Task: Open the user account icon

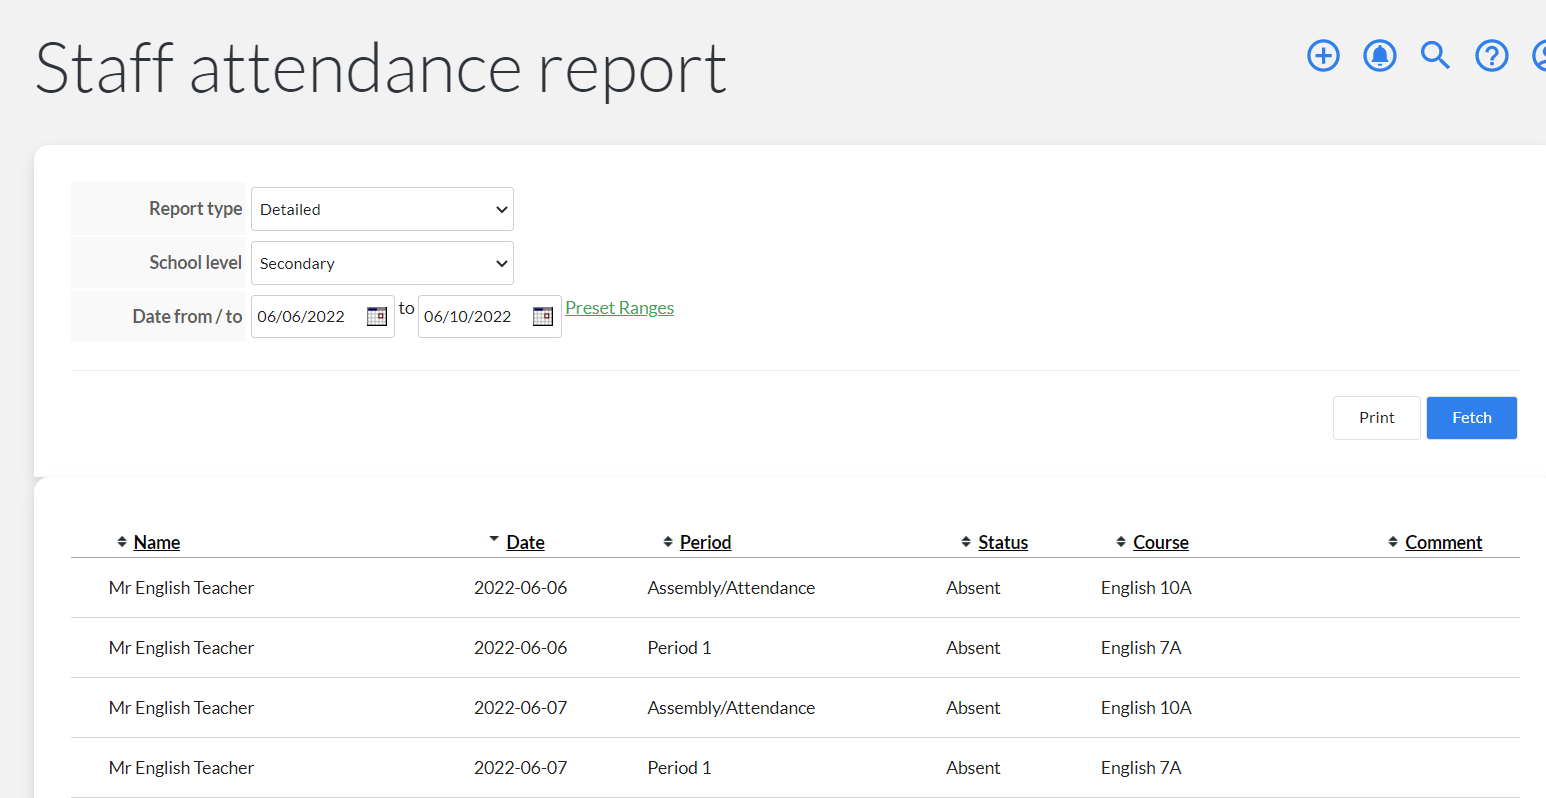Action: point(1540,56)
